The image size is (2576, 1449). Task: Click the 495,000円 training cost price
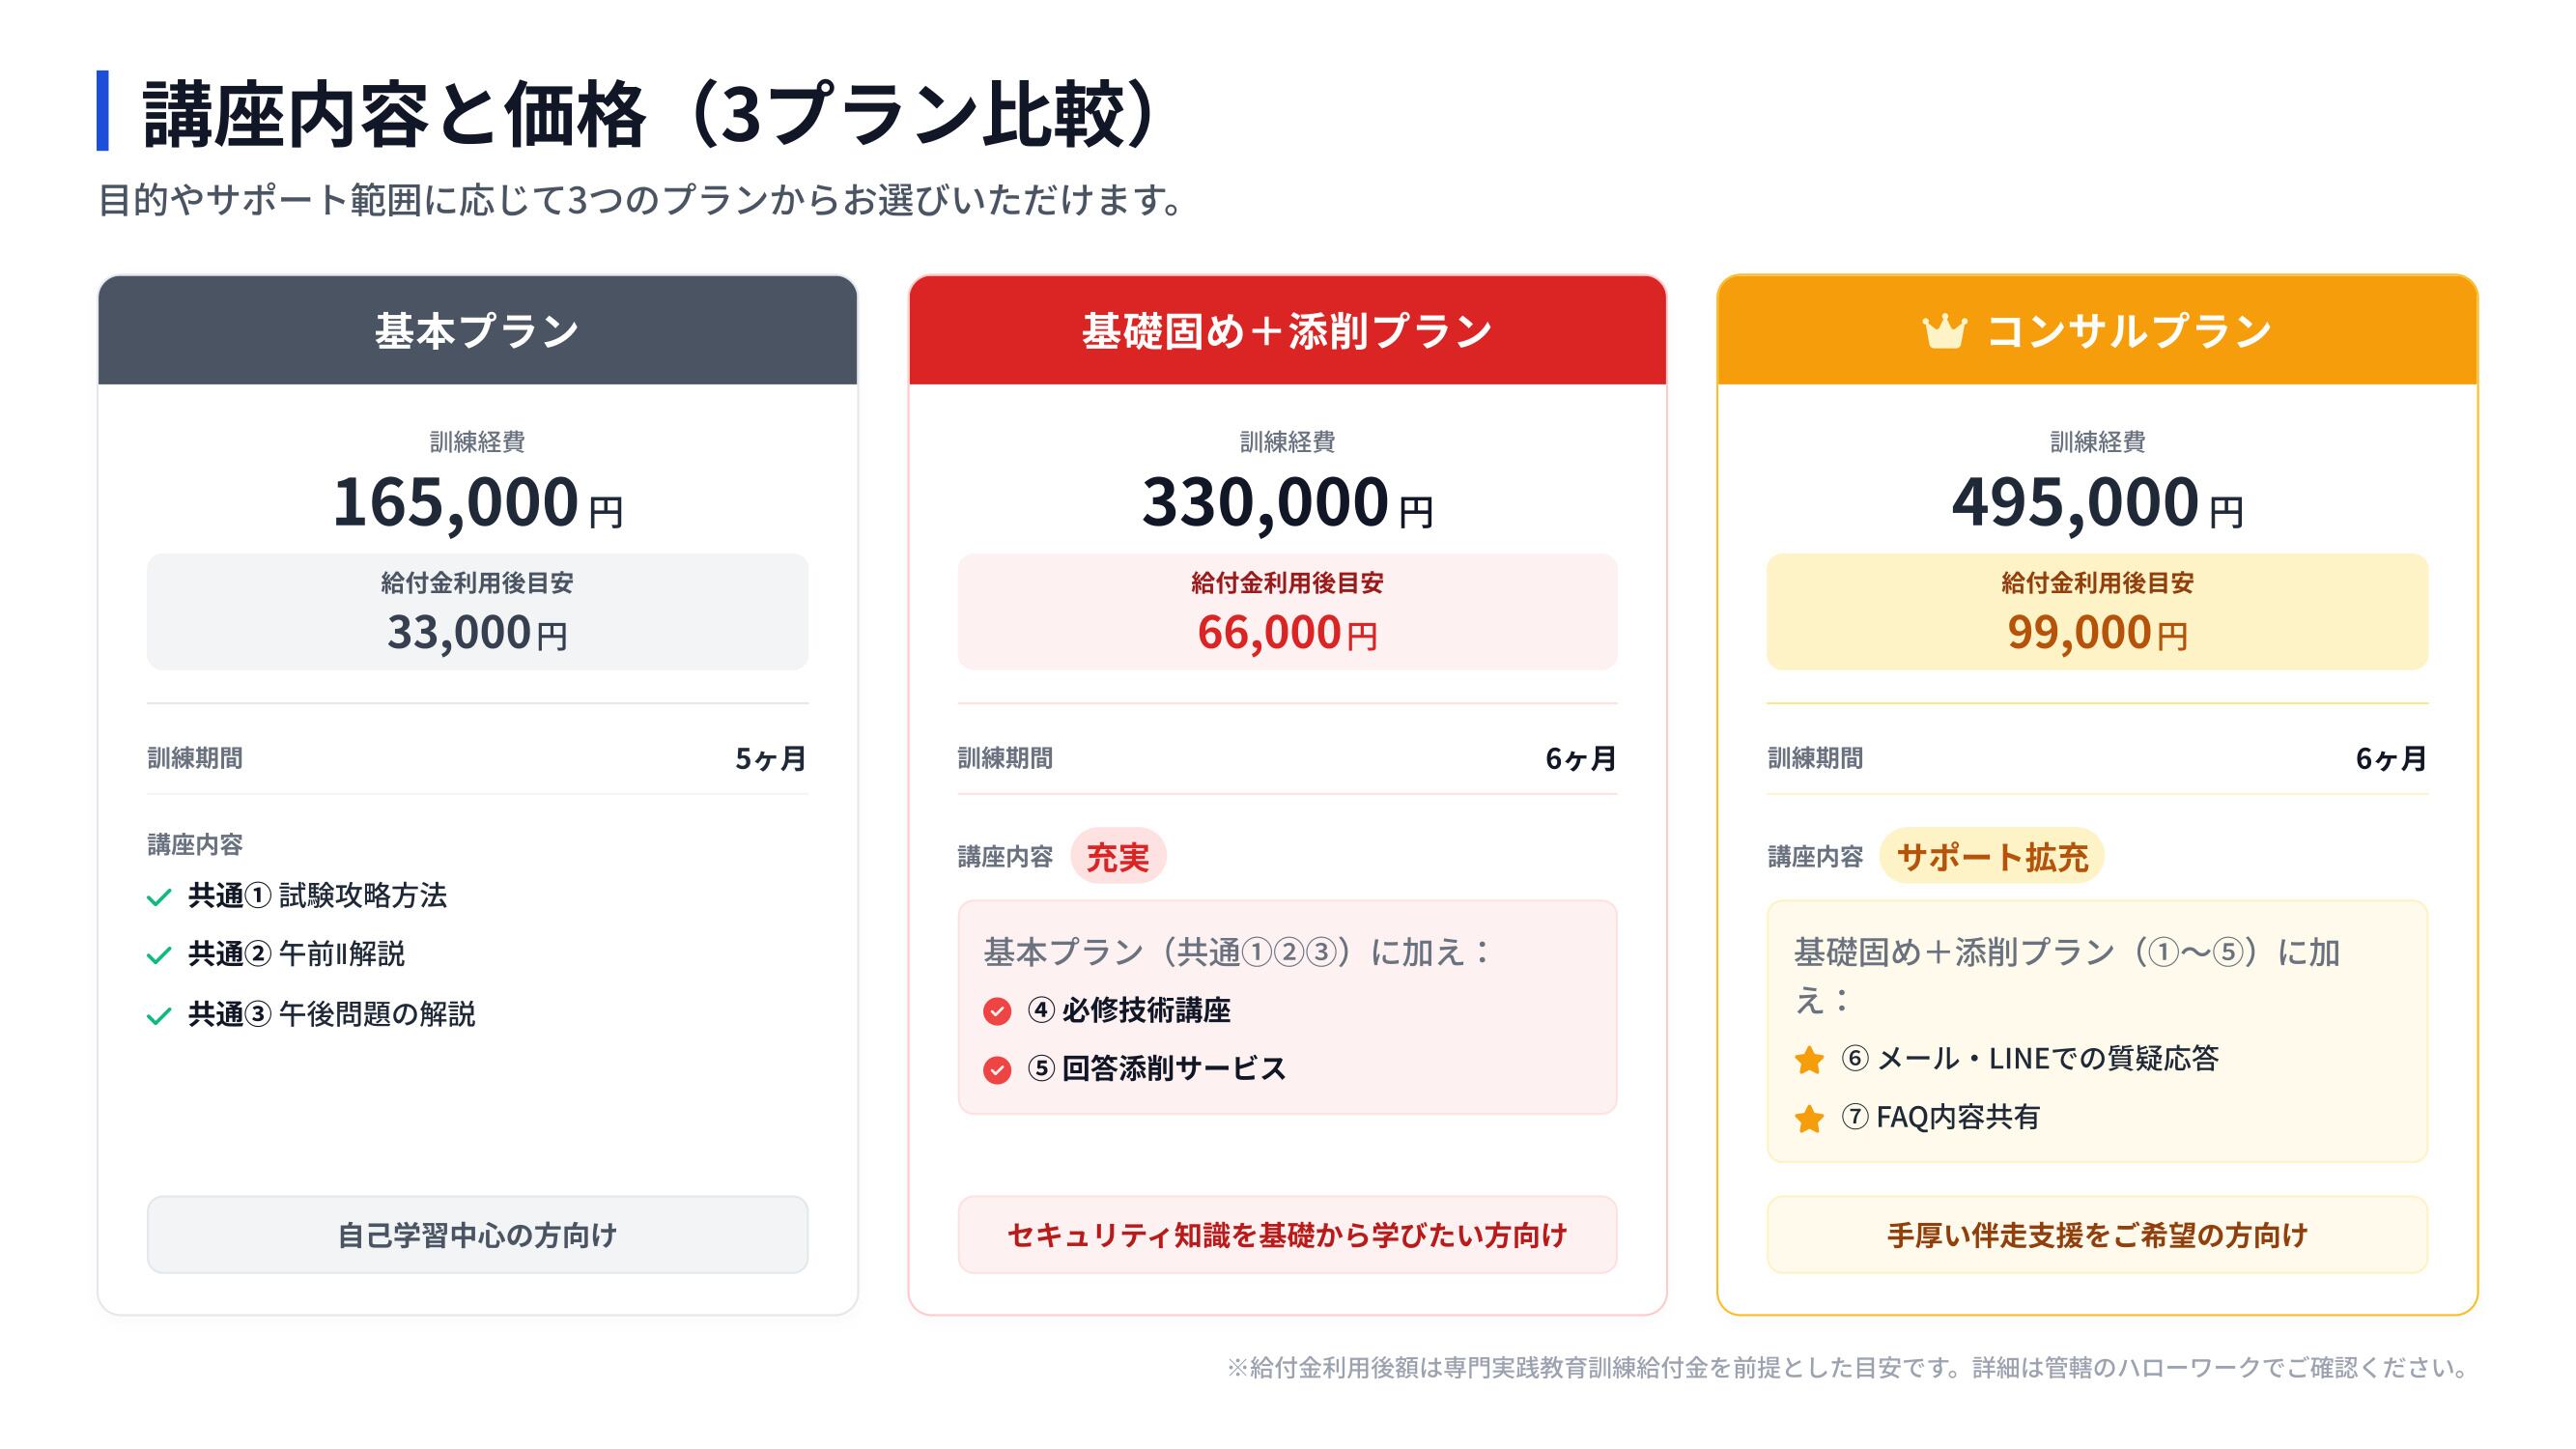point(2097,502)
